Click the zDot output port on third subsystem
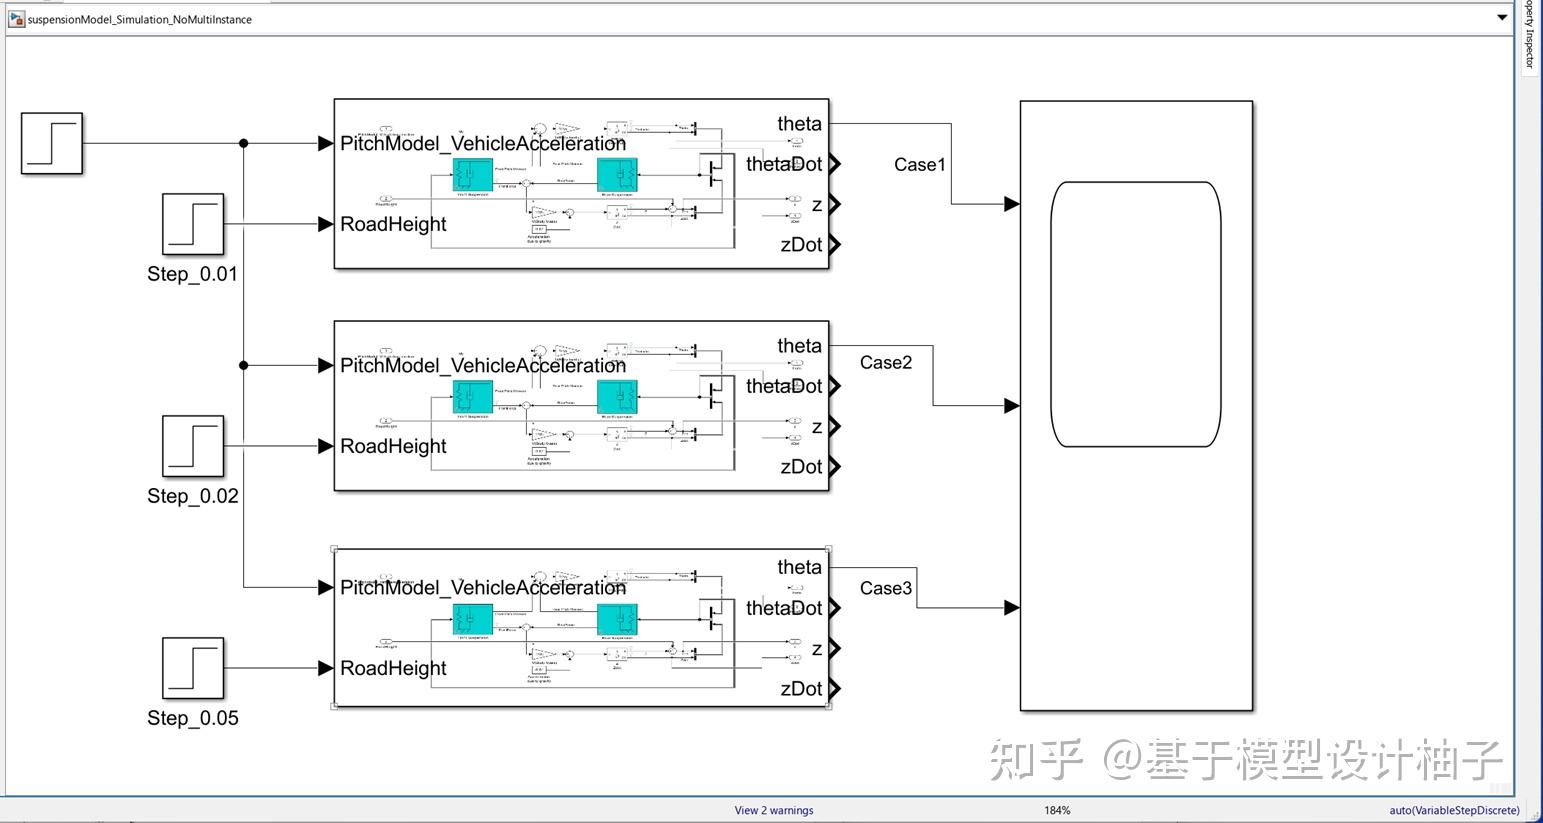 click(835, 688)
